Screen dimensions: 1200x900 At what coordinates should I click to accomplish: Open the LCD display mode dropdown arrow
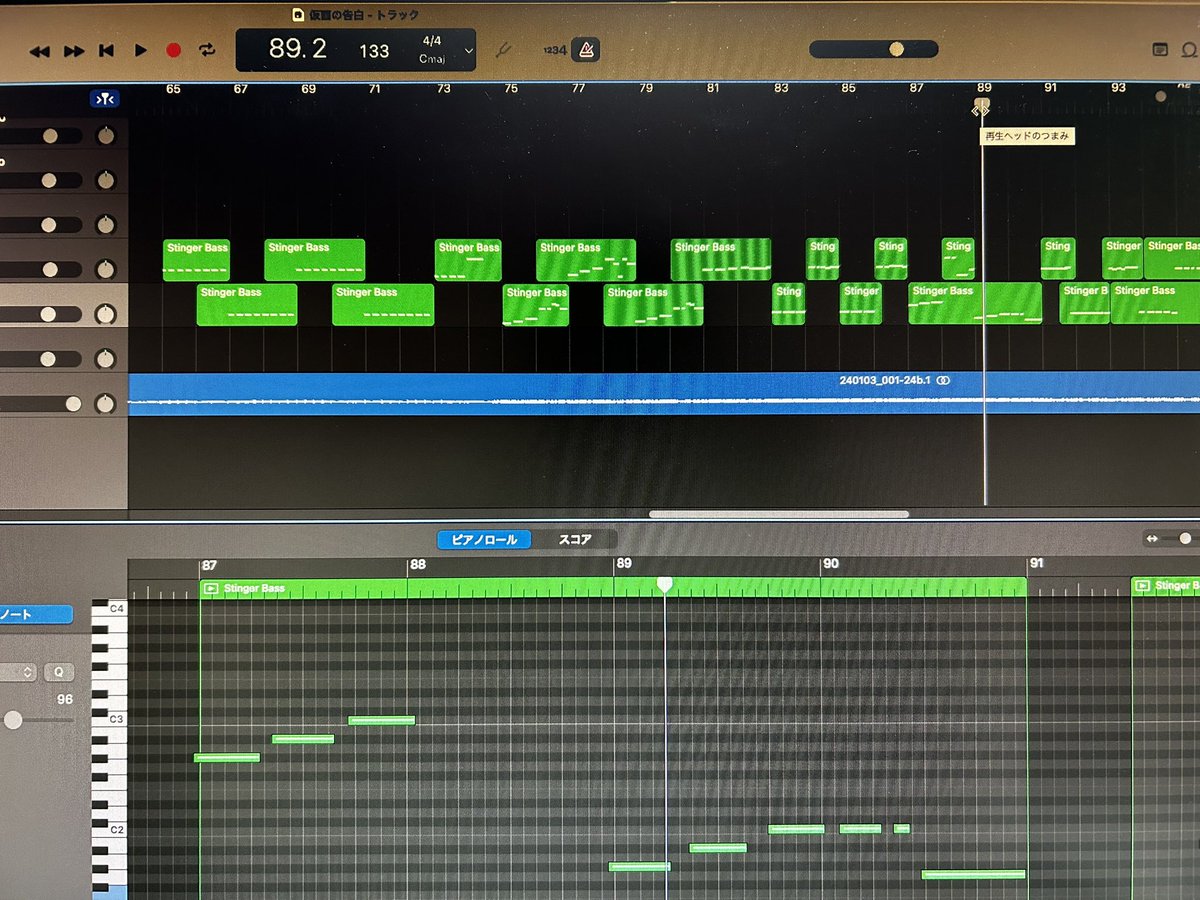click(468, 51)
